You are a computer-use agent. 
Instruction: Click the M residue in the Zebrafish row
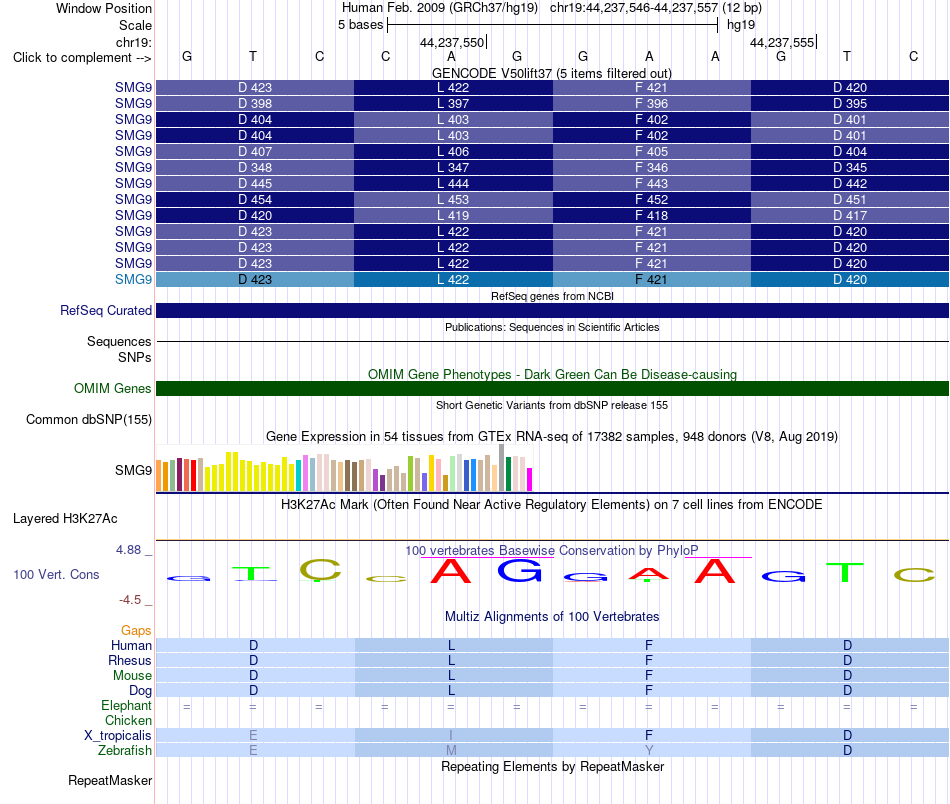tap(451, 751)
